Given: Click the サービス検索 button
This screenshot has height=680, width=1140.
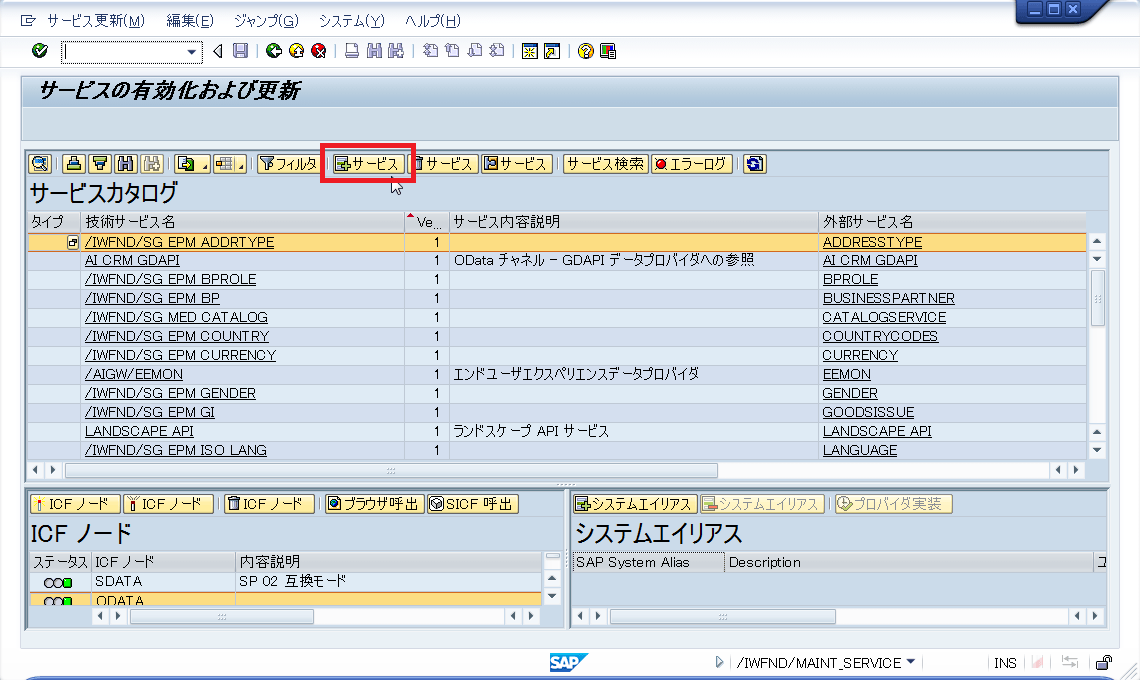Looking at the screenshot, I should click(x=606, y=164).
